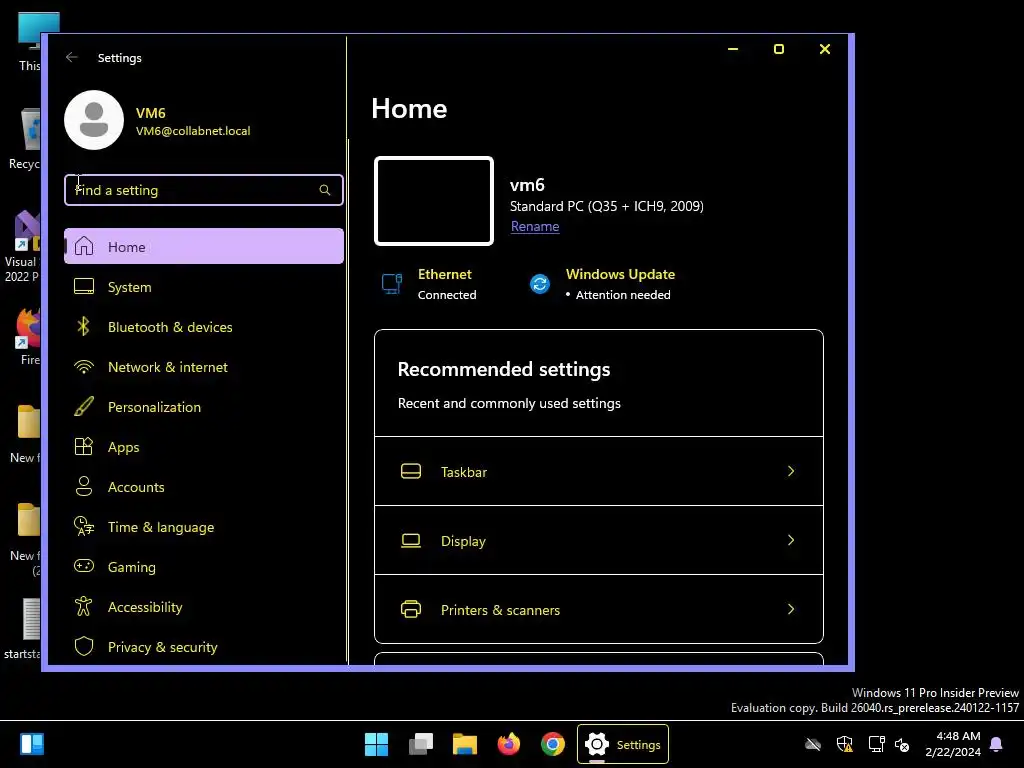Click the VM6 user avatar picture
The width and height of the screenshot is (1024, 768).
(x=94, y=120)
